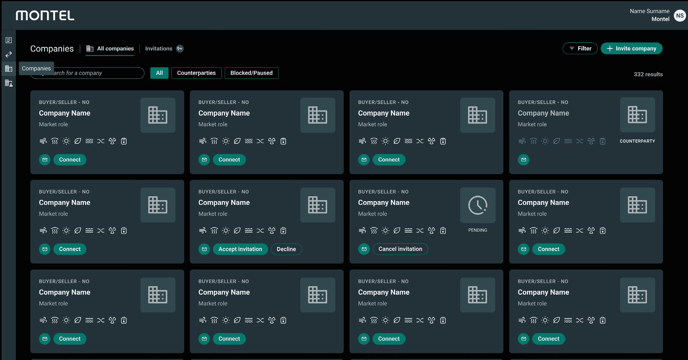The image size is (688, 360).
Task: Click the mail icon beside Accept invitation
Action: click(x=204, y=249)
